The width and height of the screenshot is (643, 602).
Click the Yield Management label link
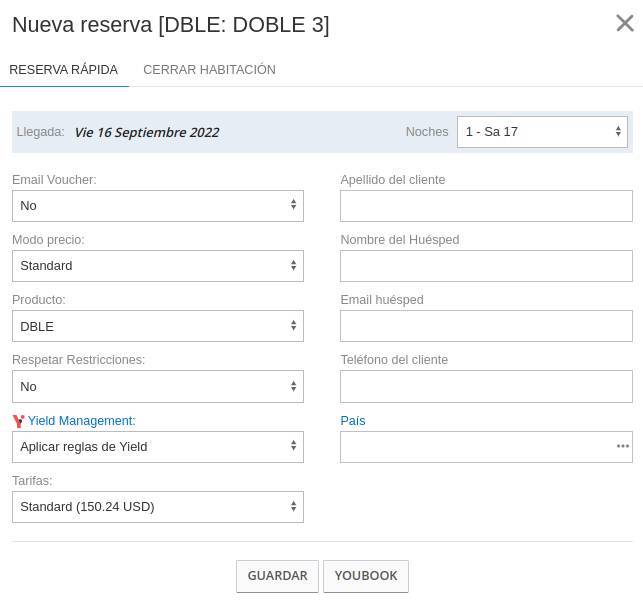pos(81,421)
